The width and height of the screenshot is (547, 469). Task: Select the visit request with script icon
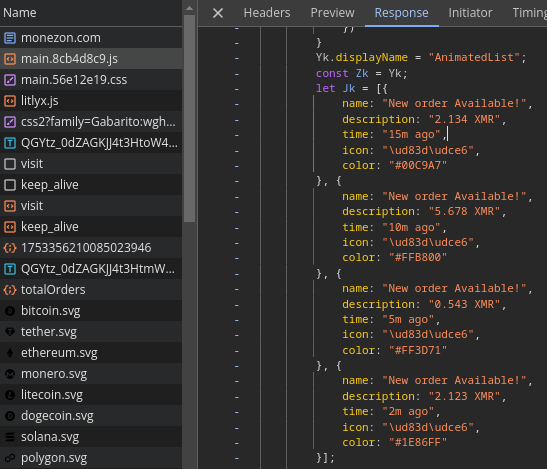tap(91, 206)
